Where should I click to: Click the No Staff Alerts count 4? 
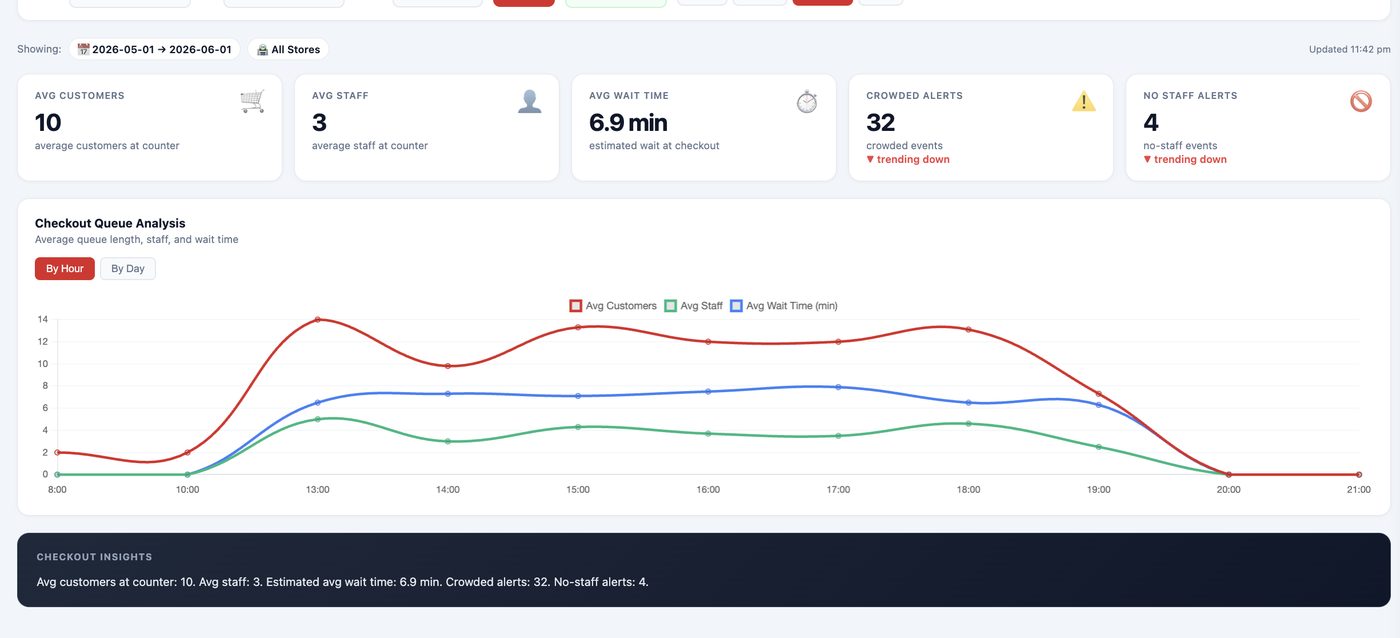[1151, 123]
